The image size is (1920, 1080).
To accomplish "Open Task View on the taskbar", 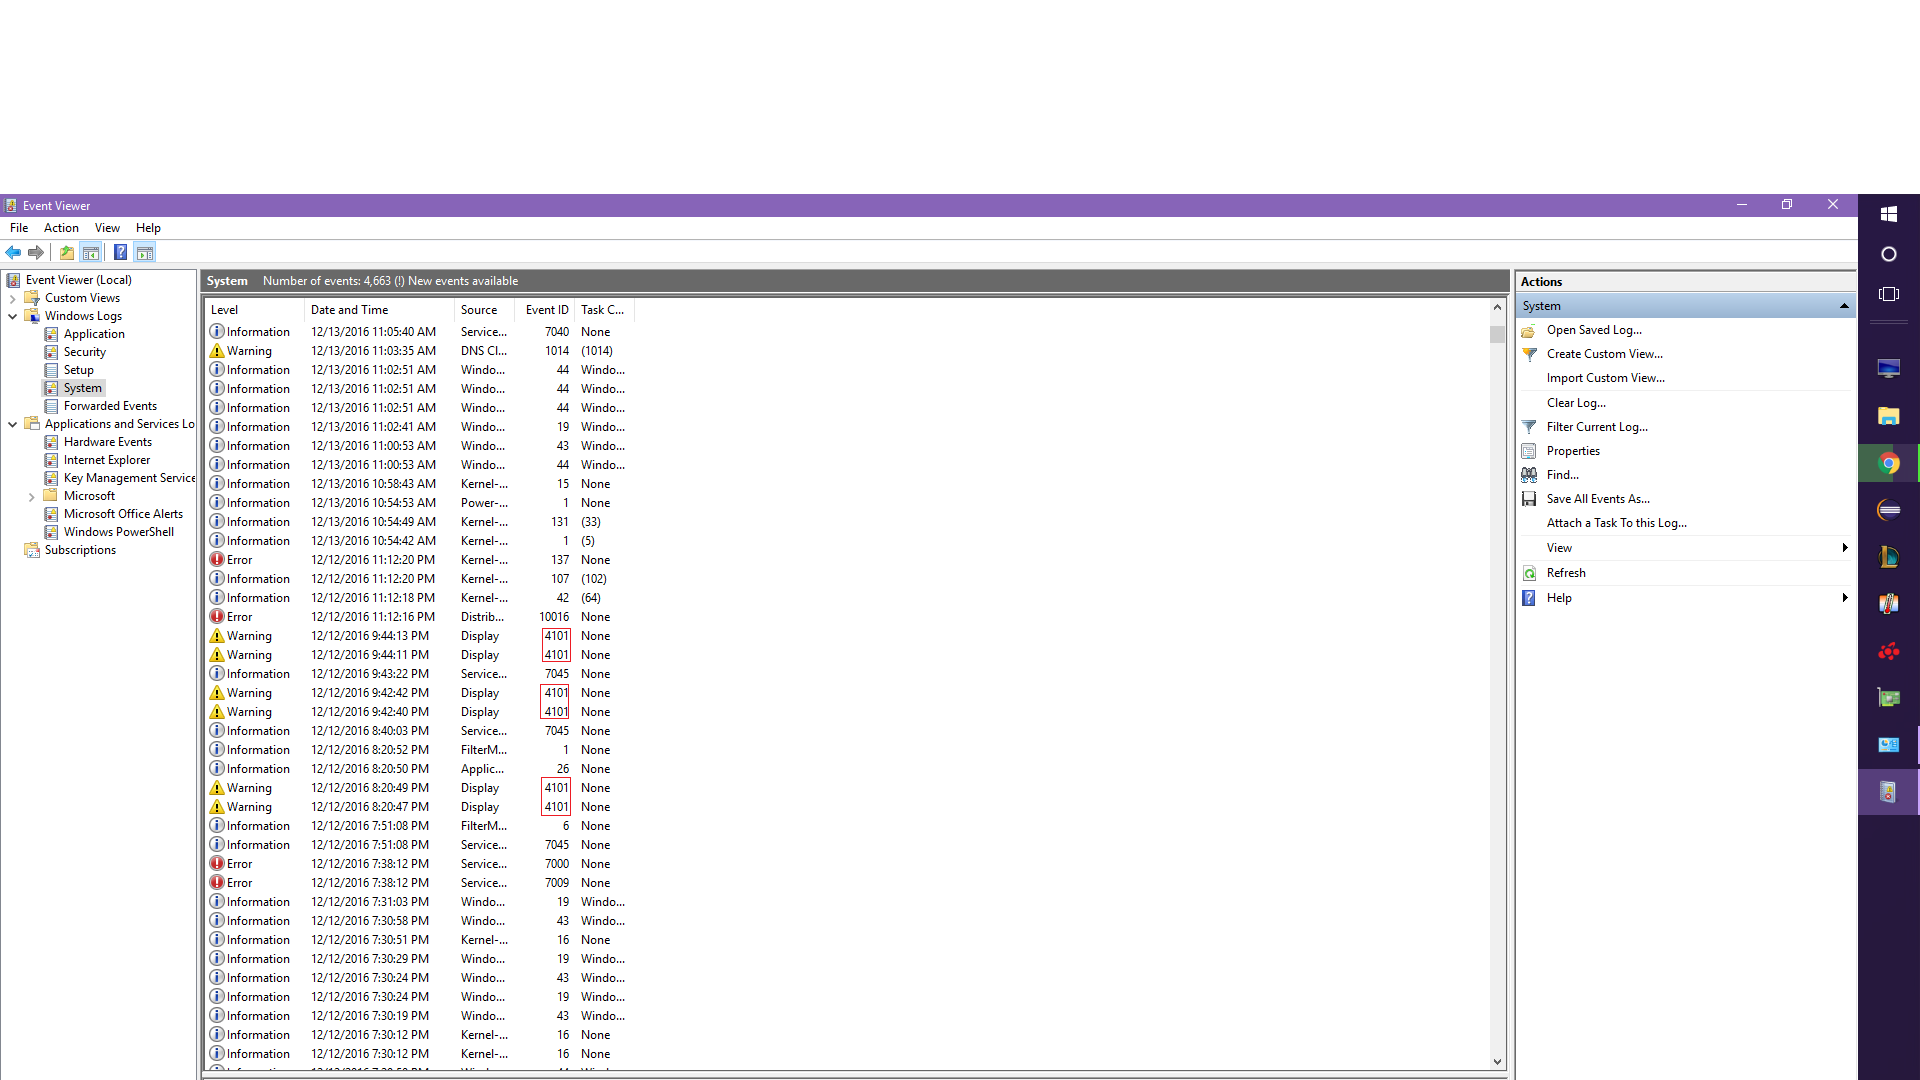I will 1889,294.
